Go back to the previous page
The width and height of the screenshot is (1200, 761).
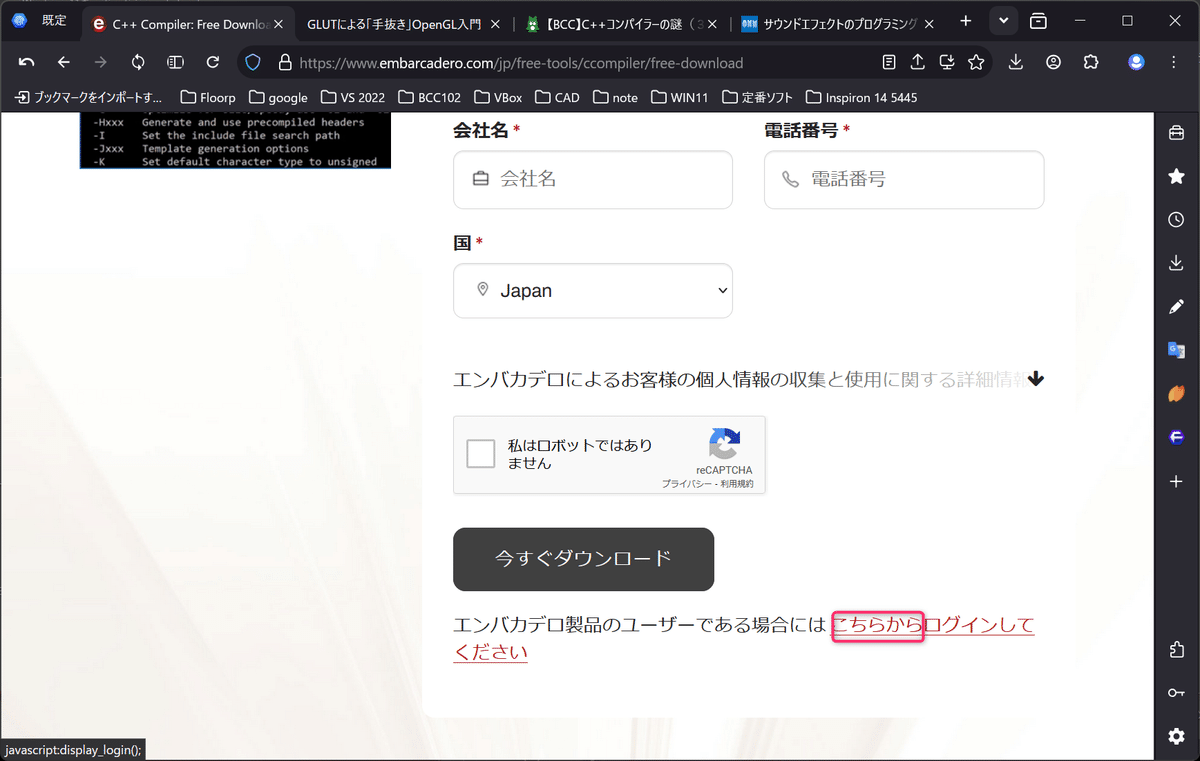pyautogui.click(x=64, y=62)
